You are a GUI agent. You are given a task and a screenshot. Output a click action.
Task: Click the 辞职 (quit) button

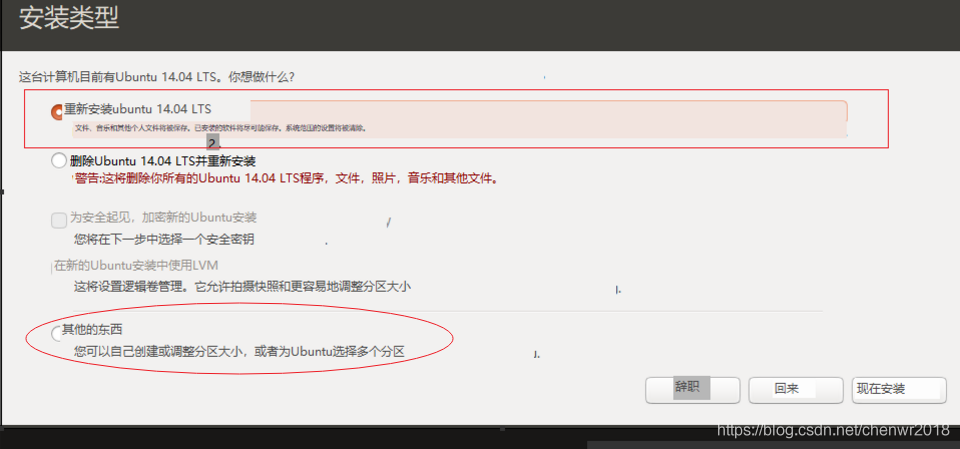pyautogui.click(x=692, y=390)
